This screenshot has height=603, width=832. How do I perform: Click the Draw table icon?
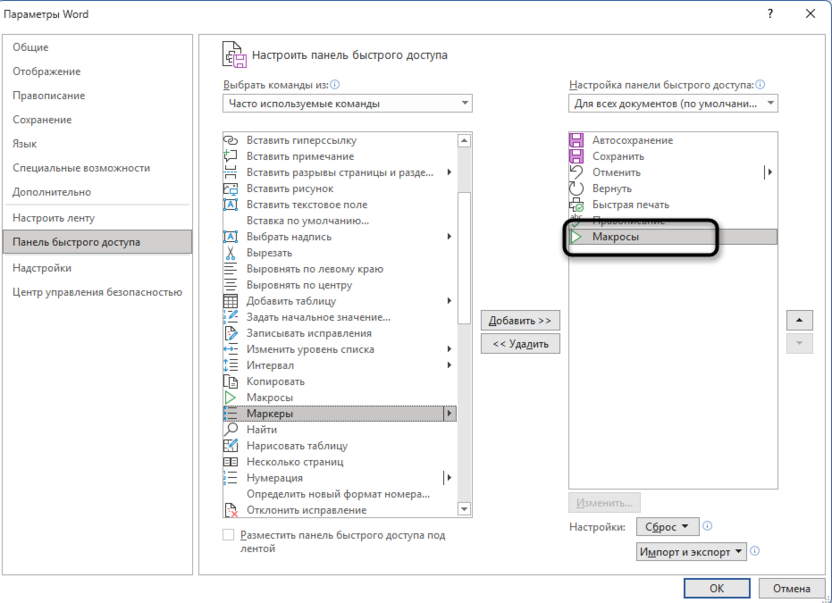pos(229,446)
